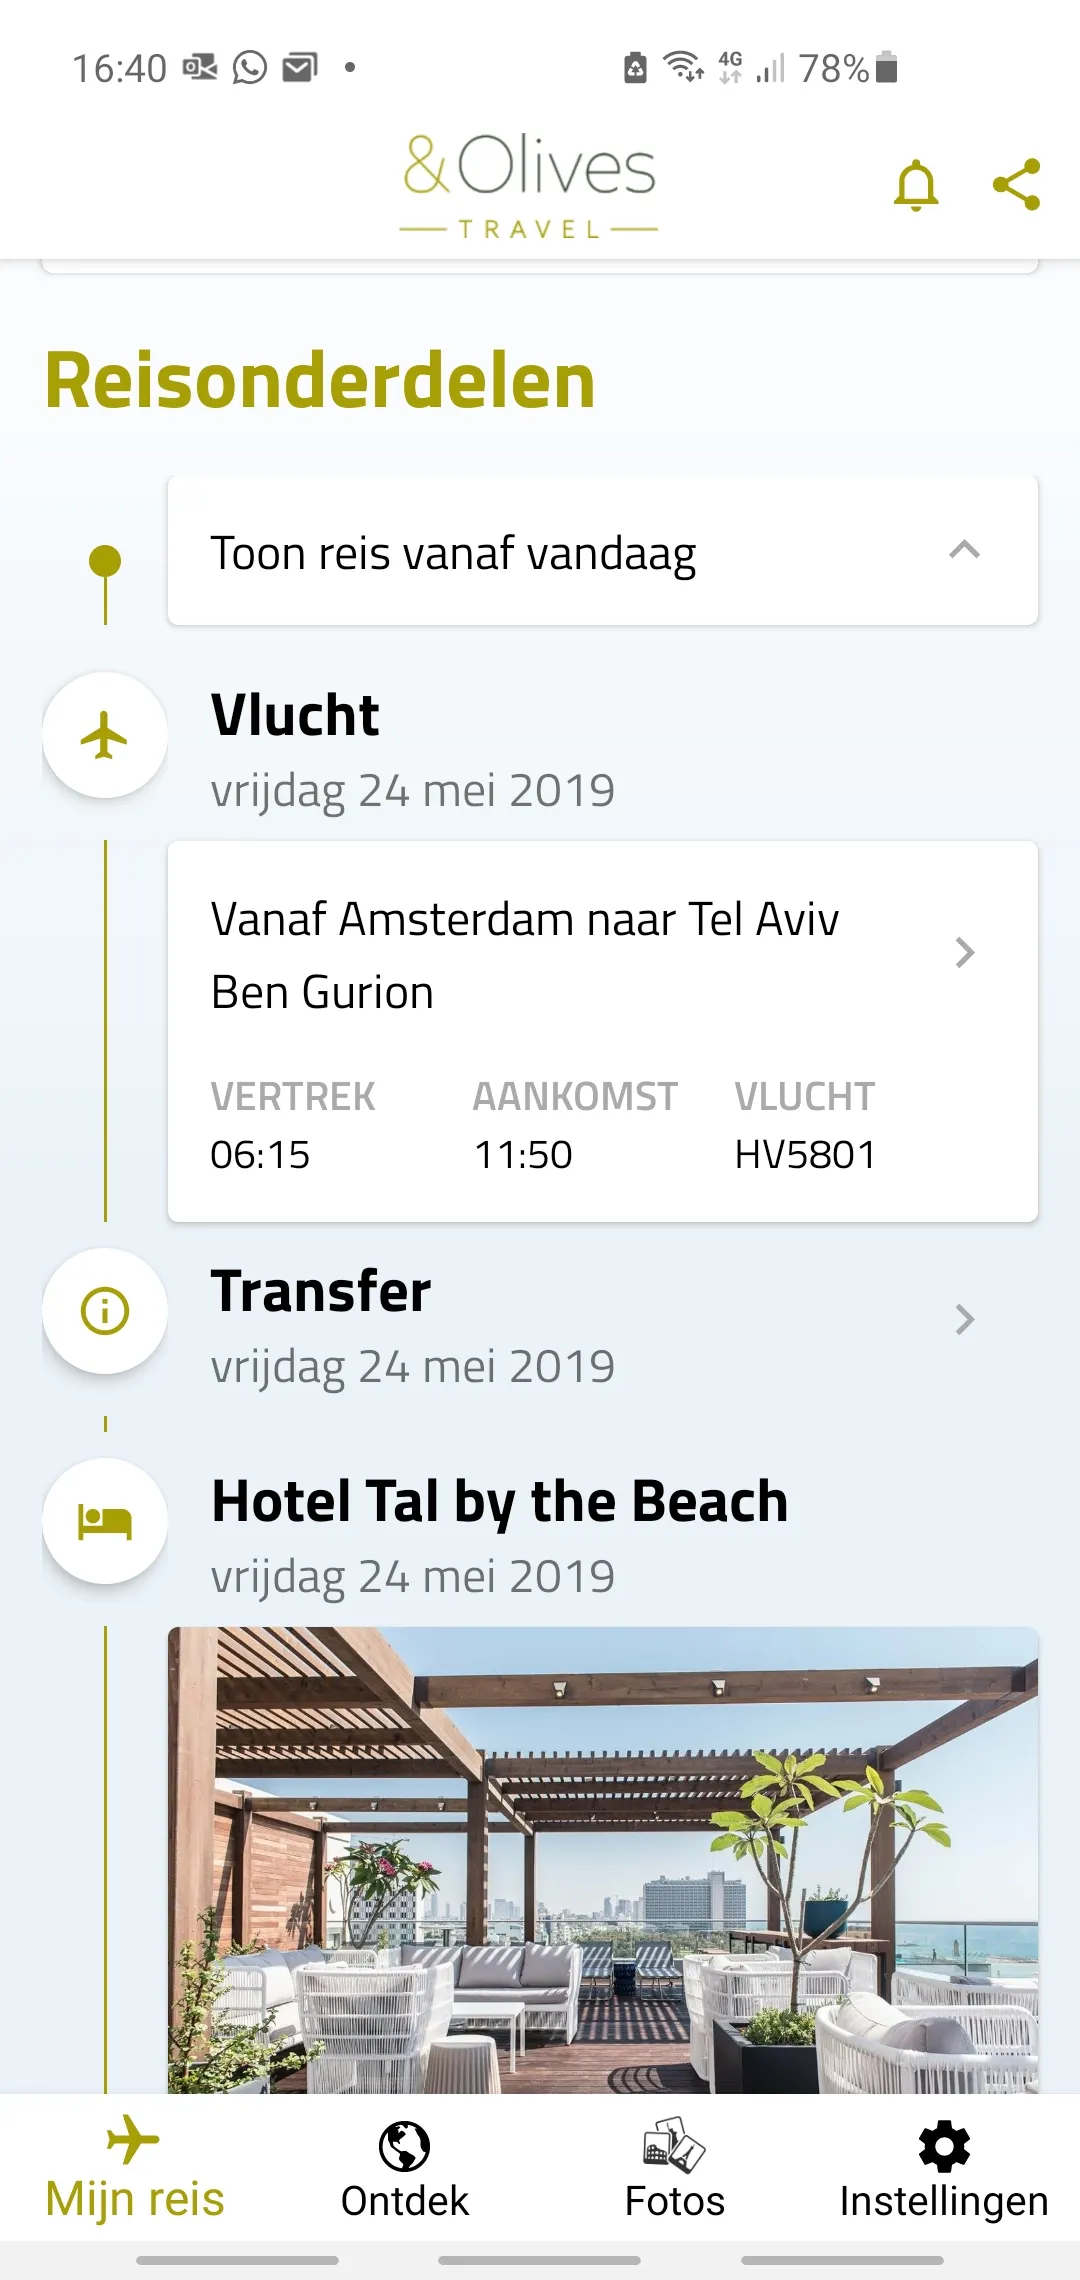Tap the share icon in header
Screen dimensions: 1080x2280
click(x=1016, y=185)
